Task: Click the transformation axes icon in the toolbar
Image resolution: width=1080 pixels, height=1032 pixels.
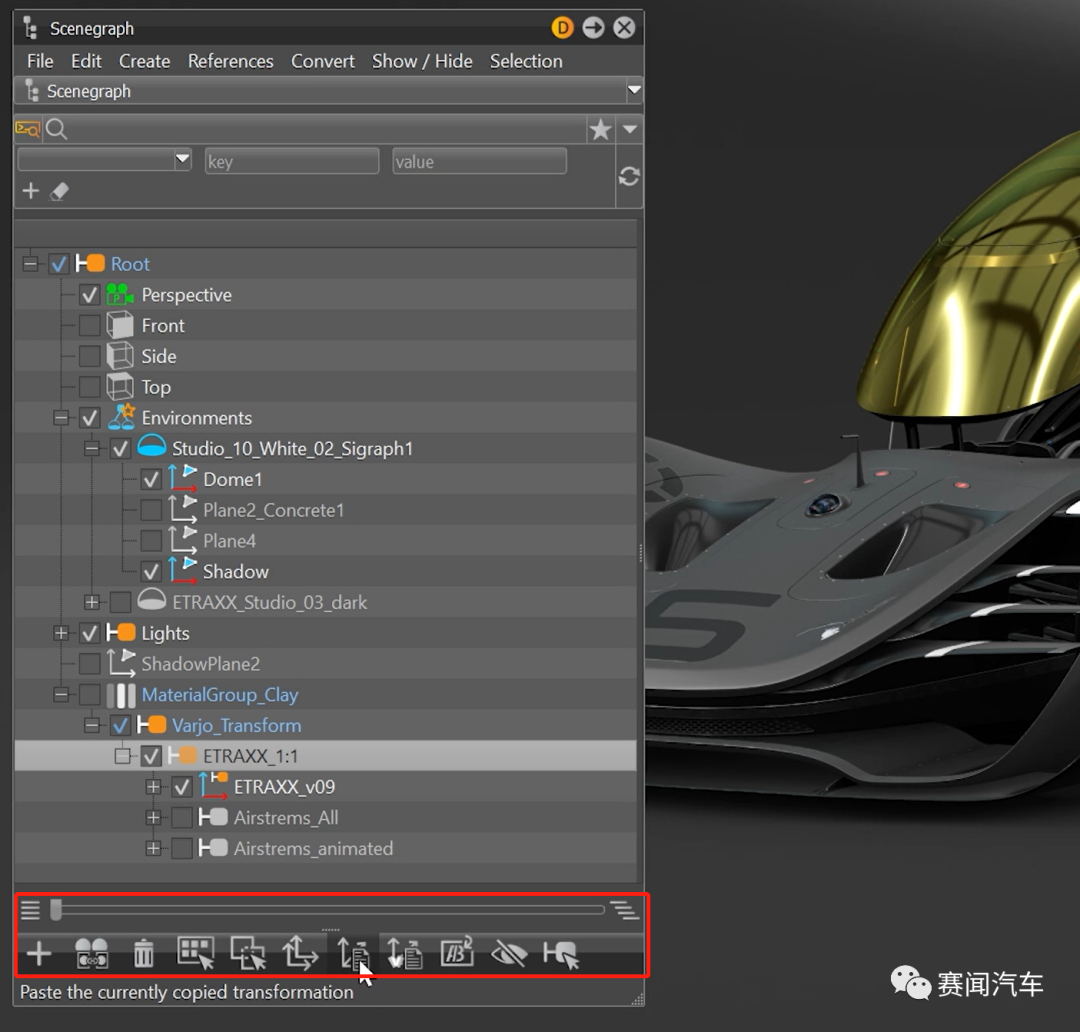Action: click(300, 954)
